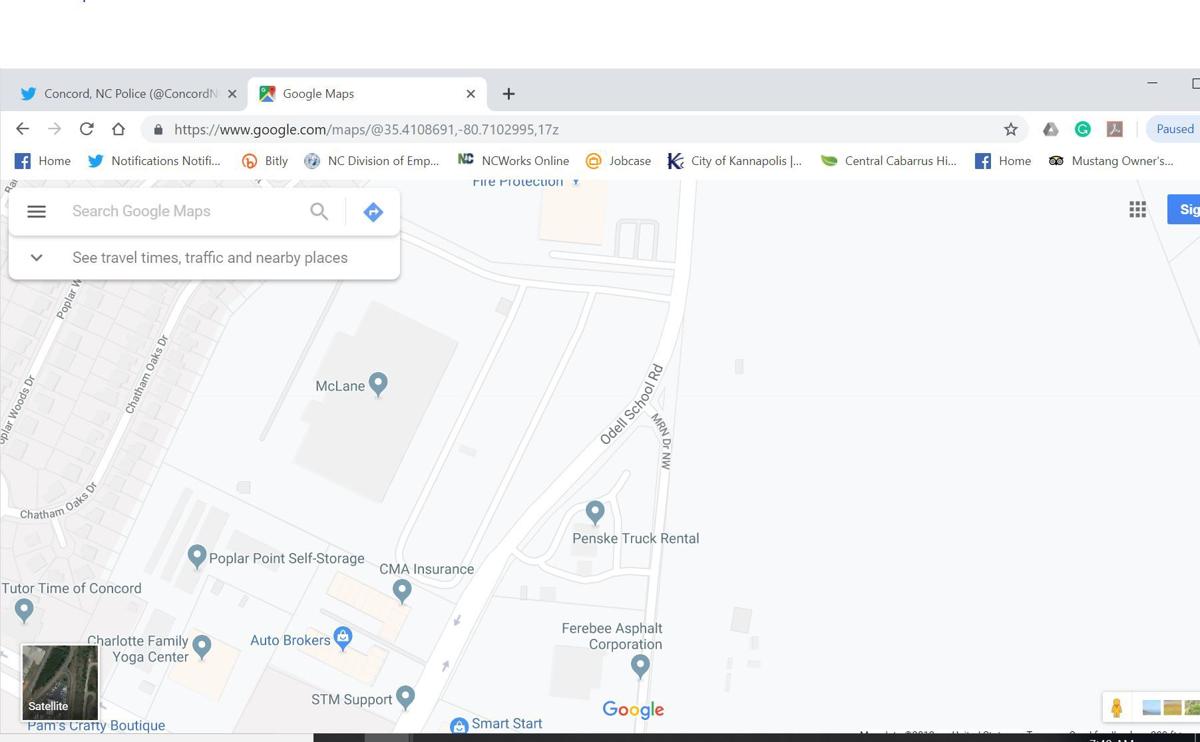This screenshot has height=742, width=1200.
Task: Click the address bar URL
Action: click(366, 129)
